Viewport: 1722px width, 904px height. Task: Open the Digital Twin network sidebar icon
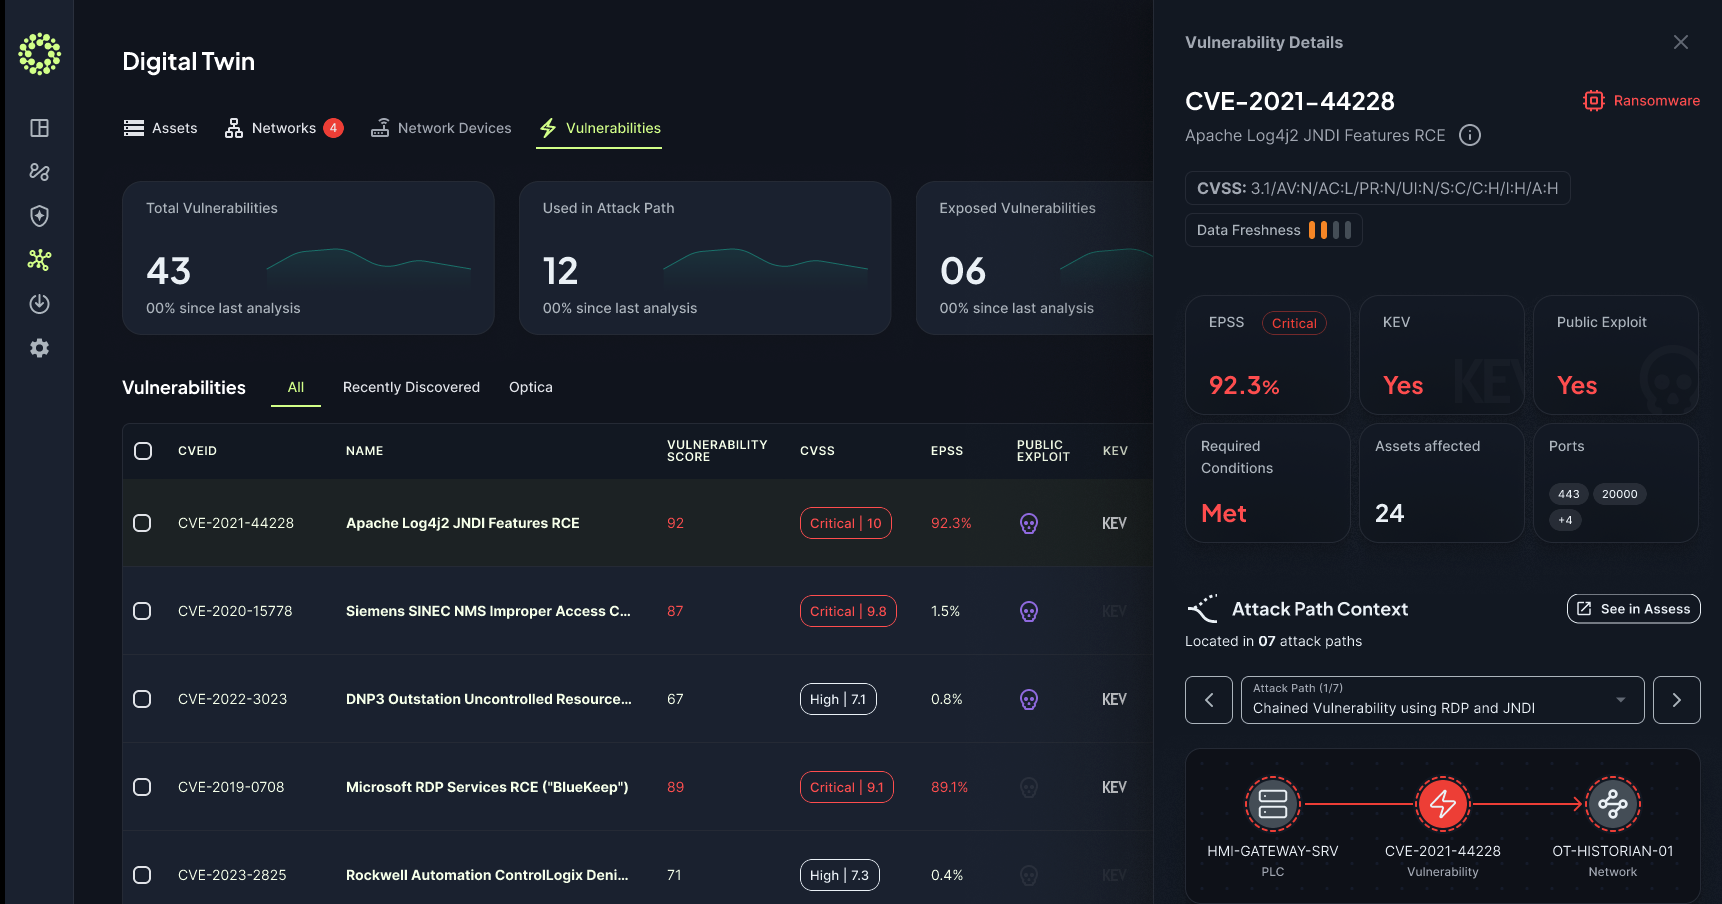click(40, 260)
